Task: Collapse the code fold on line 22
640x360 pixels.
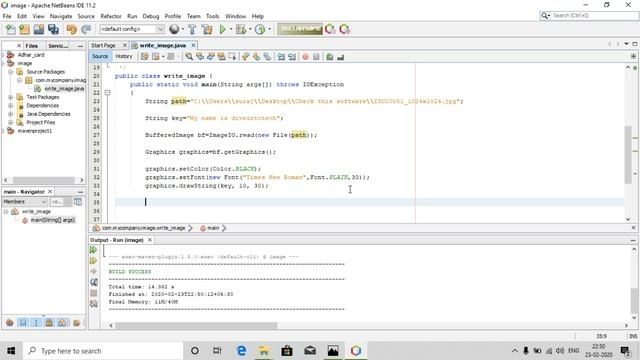Action: [107, 93]
